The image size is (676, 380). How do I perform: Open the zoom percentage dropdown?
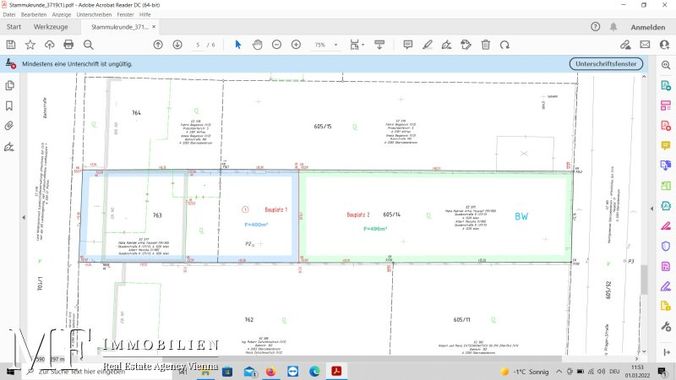tap(336, 45)
